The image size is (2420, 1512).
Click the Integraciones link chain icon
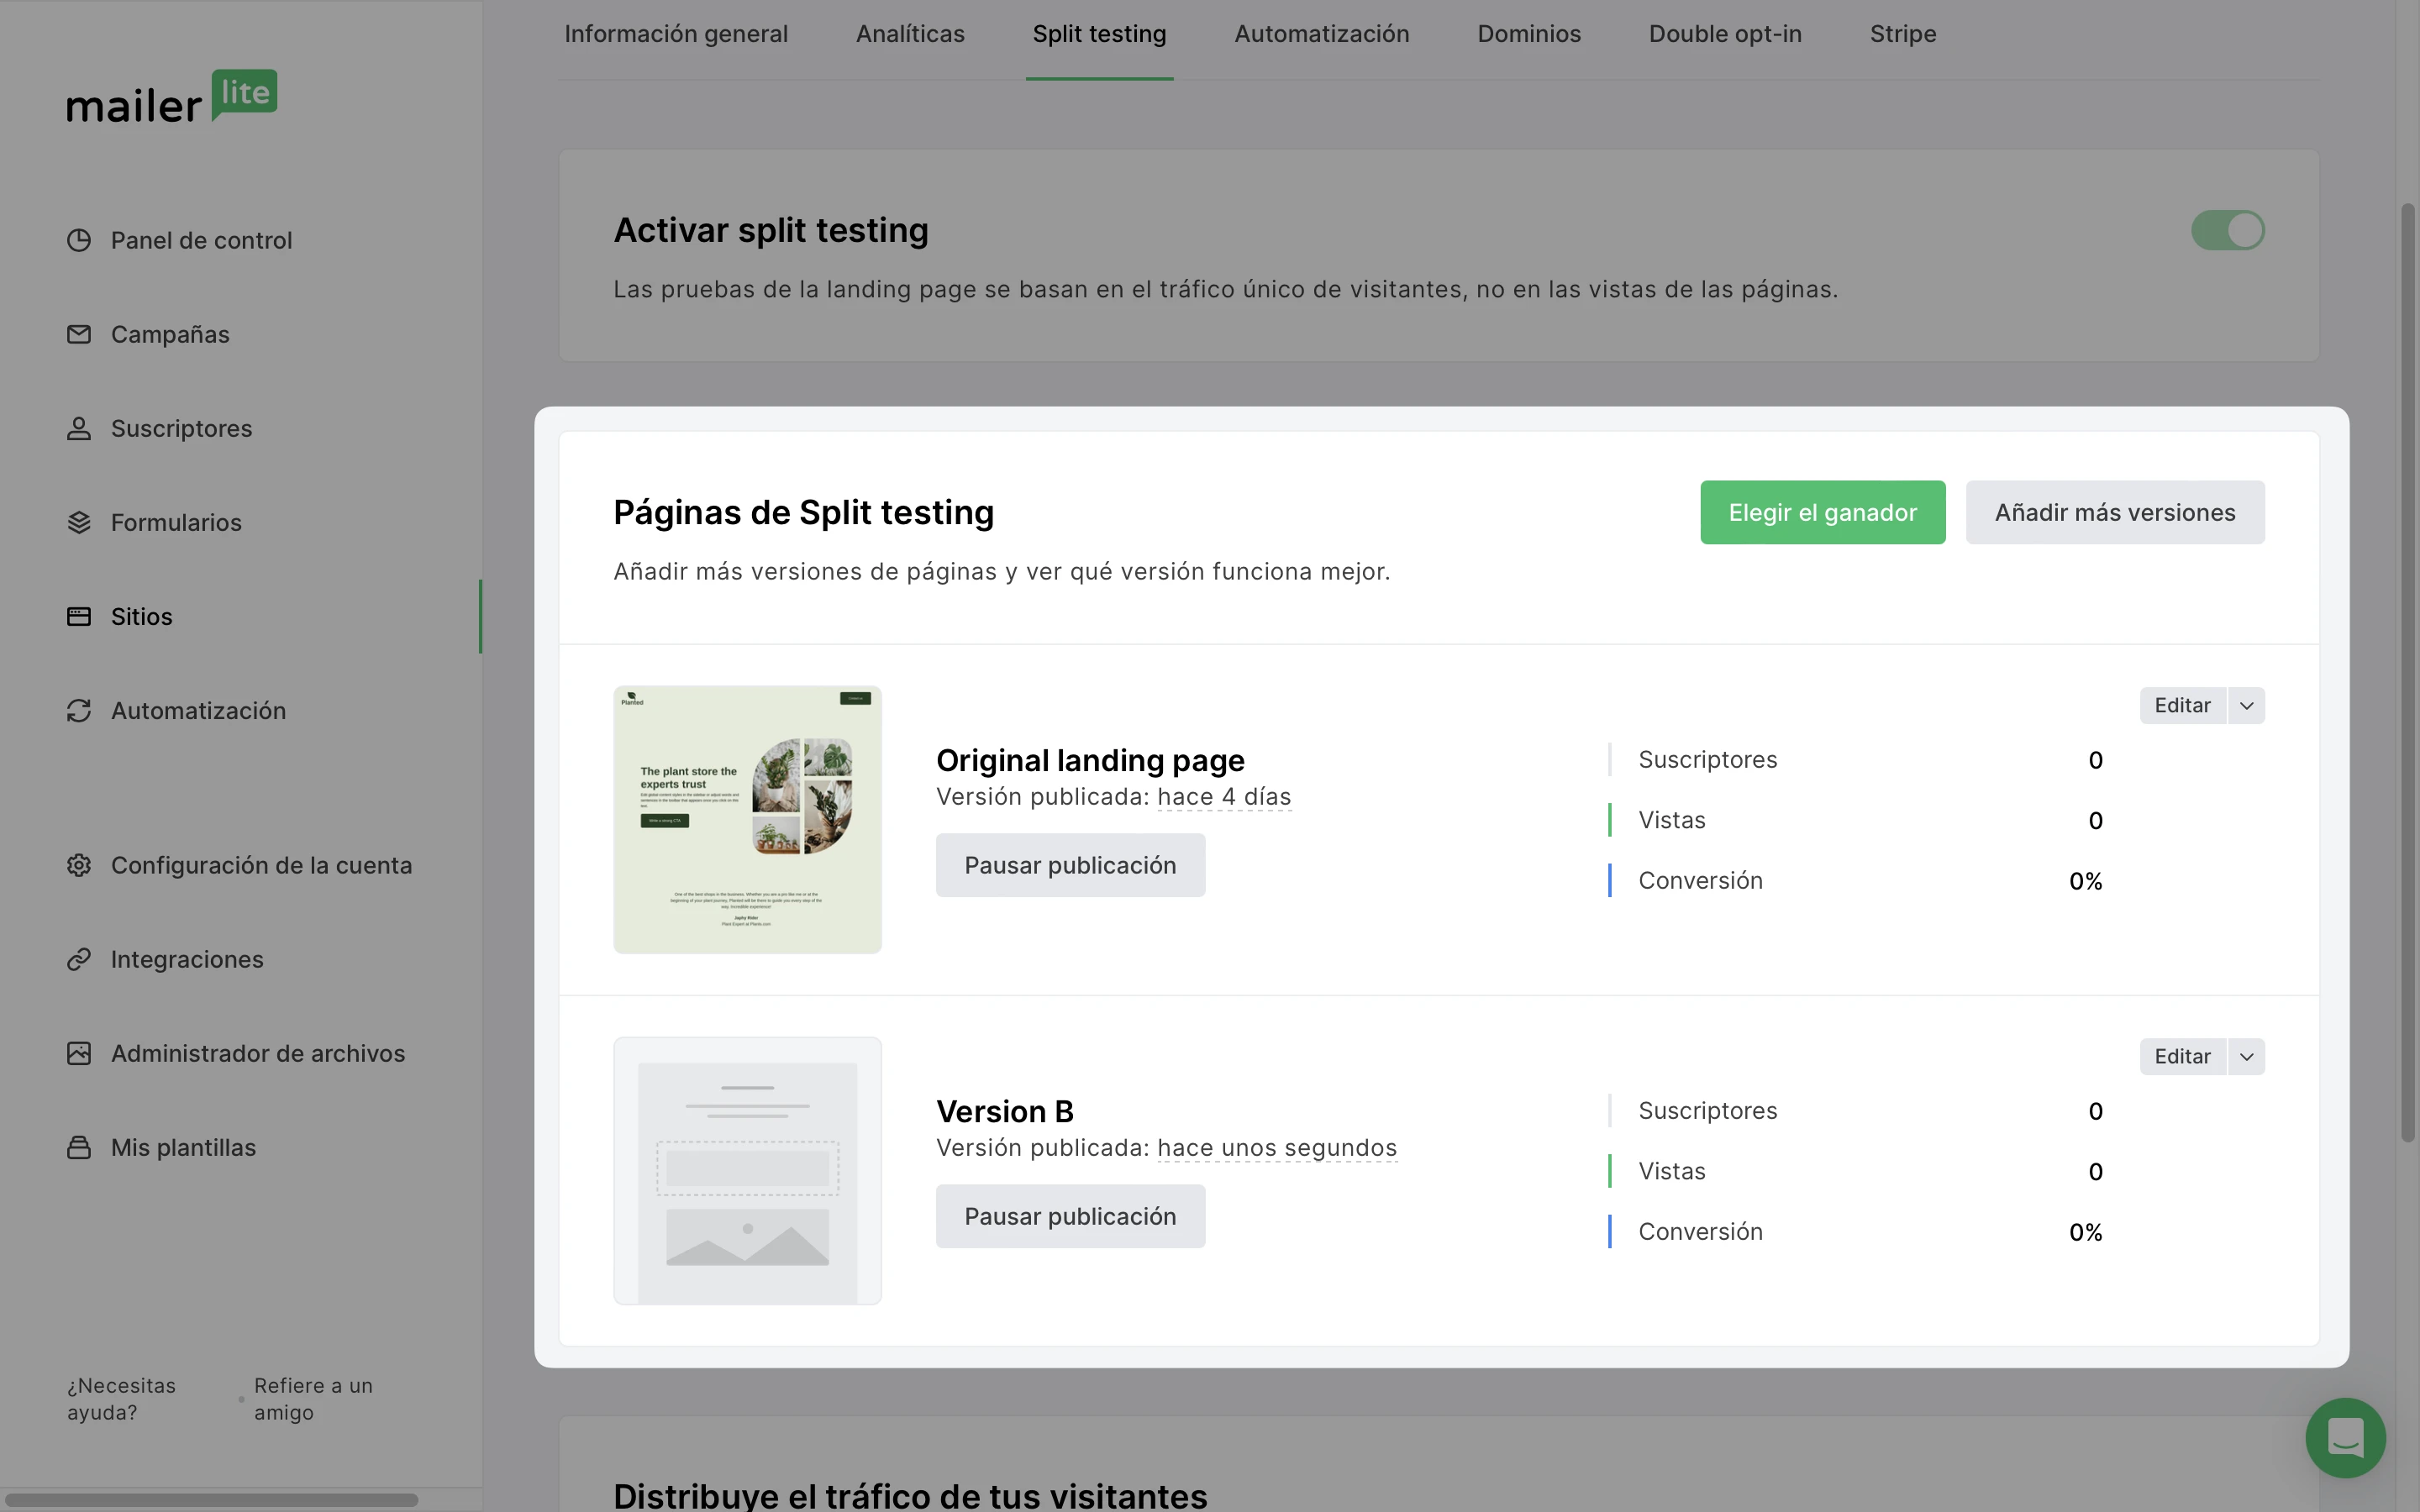tap(79, 959)
